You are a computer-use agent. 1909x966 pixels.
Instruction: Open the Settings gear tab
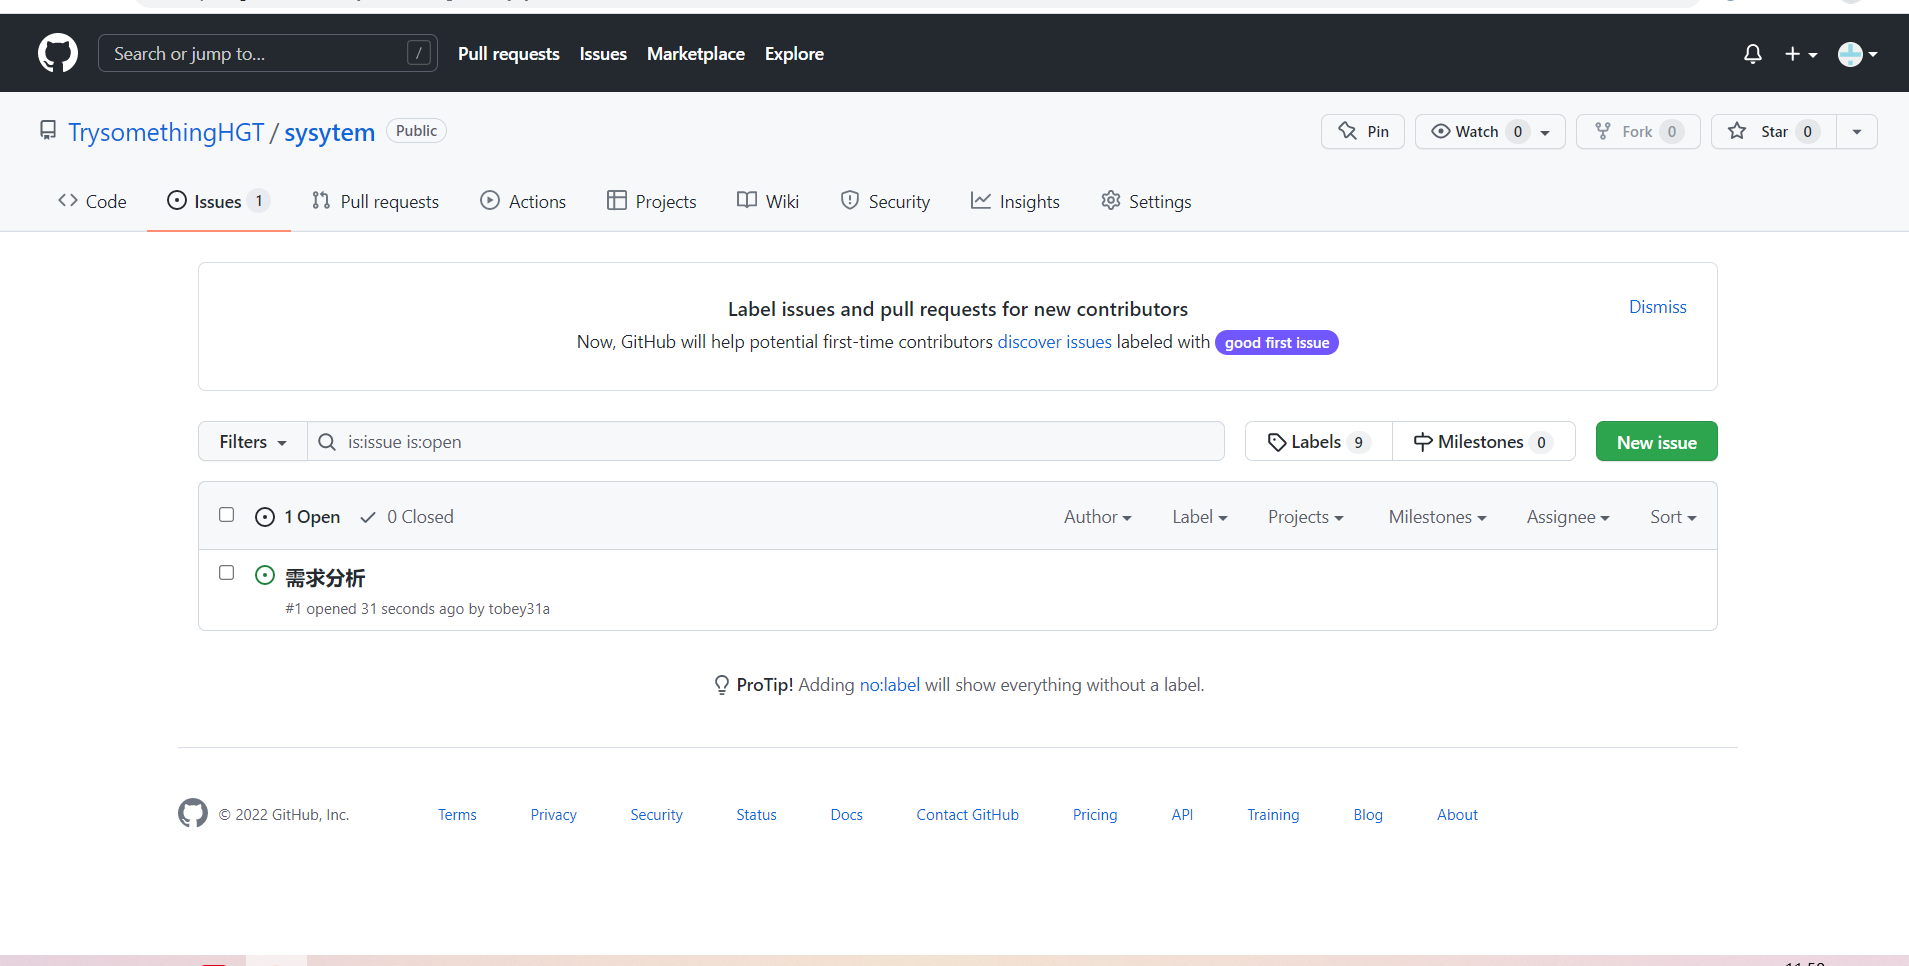pos(1146,201)
